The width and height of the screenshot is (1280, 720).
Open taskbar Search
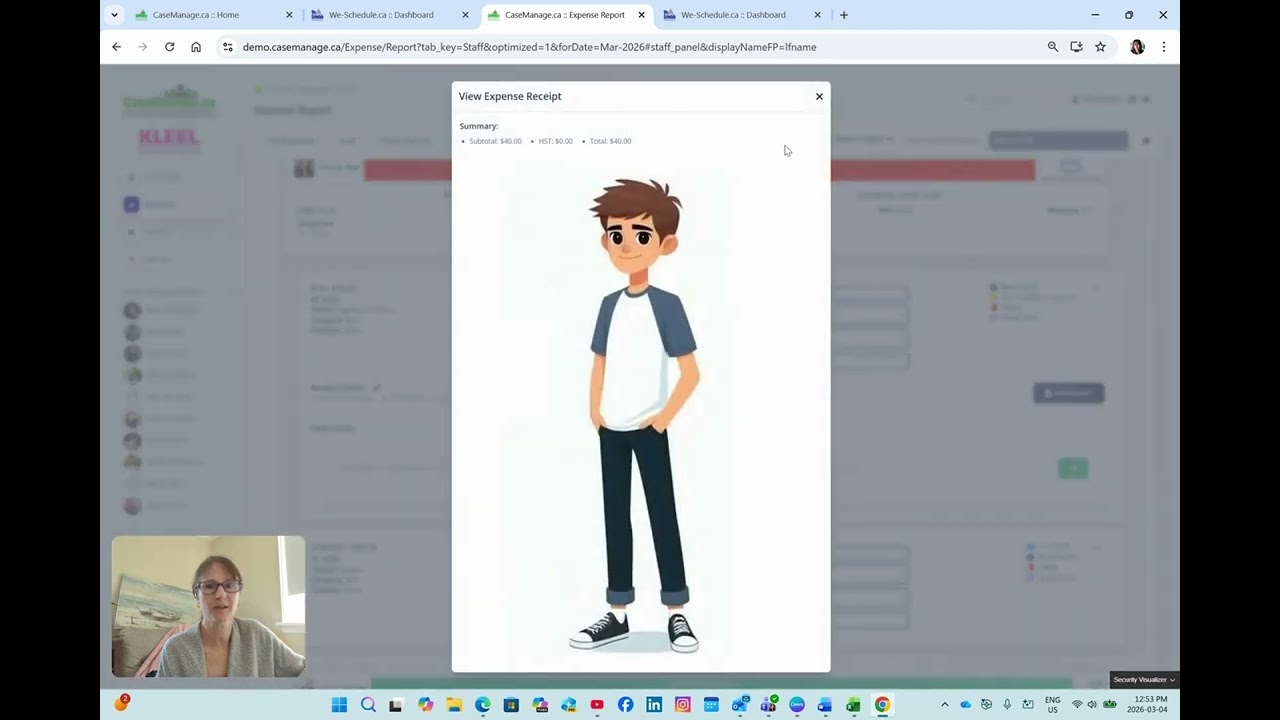coord(368,705)
